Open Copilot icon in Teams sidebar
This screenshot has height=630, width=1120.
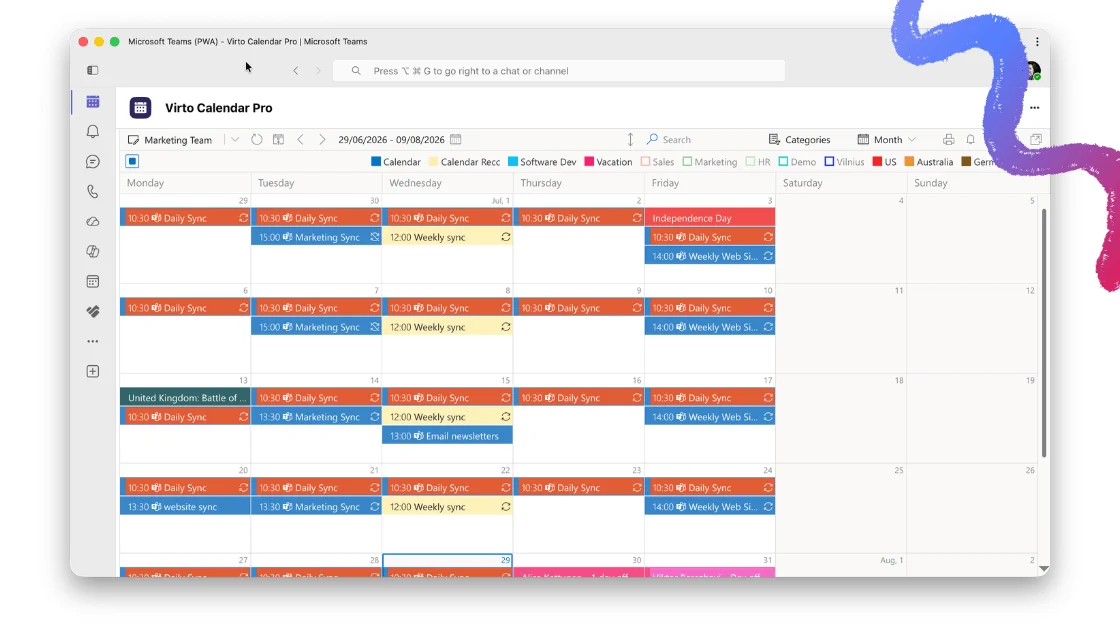93,251
